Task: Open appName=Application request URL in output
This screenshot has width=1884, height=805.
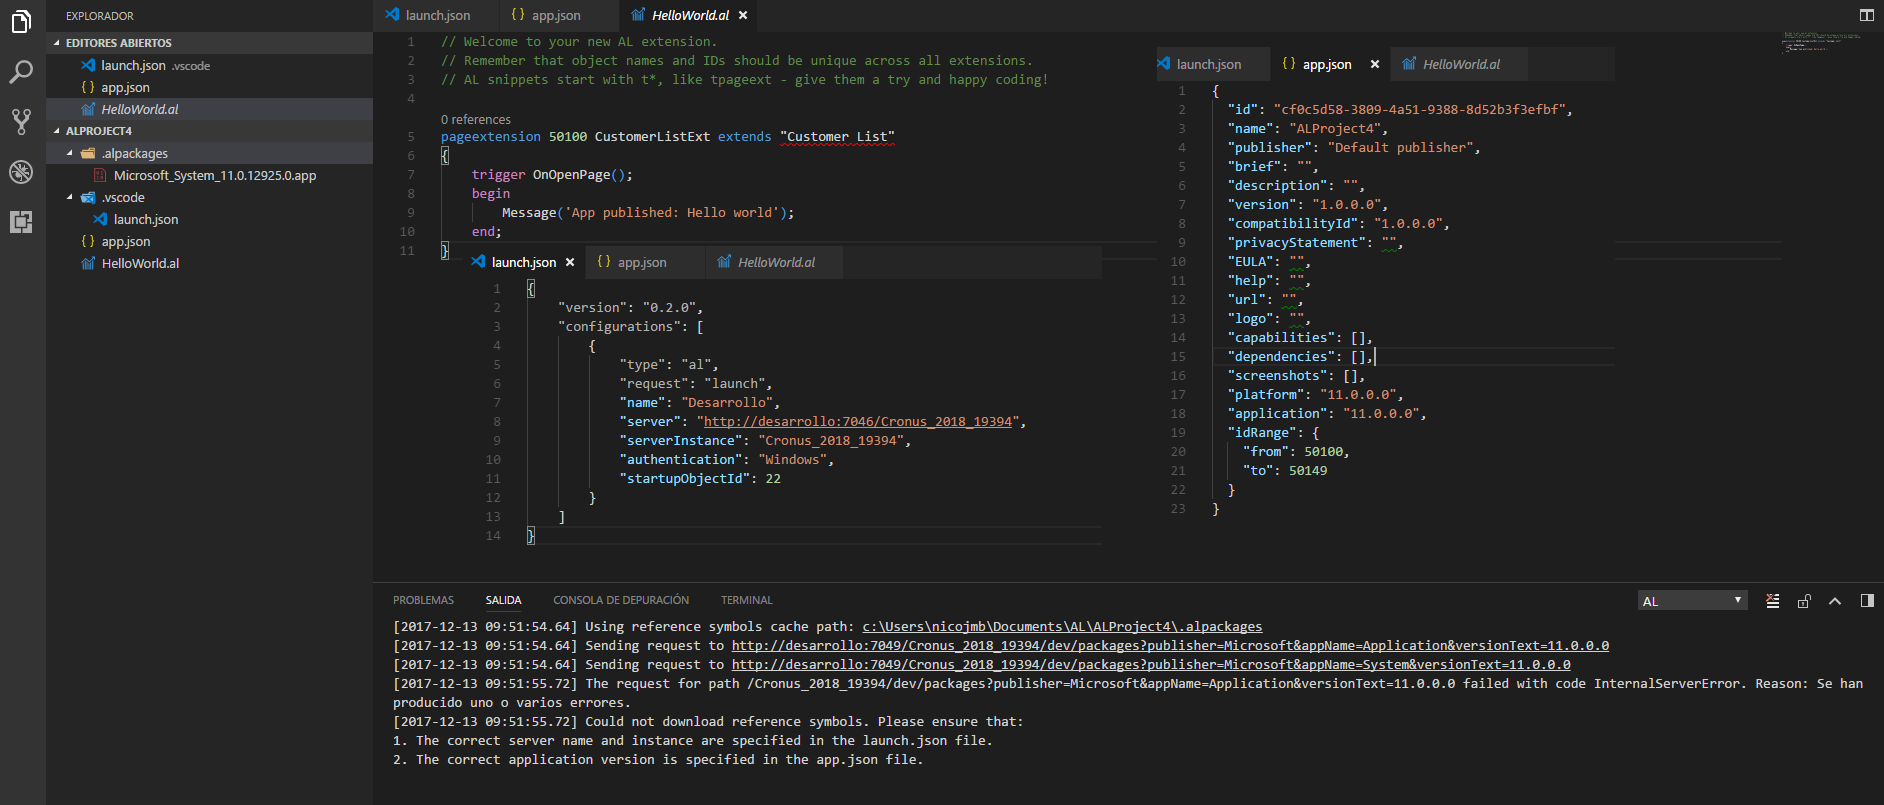Action: tap(1170, 646)
